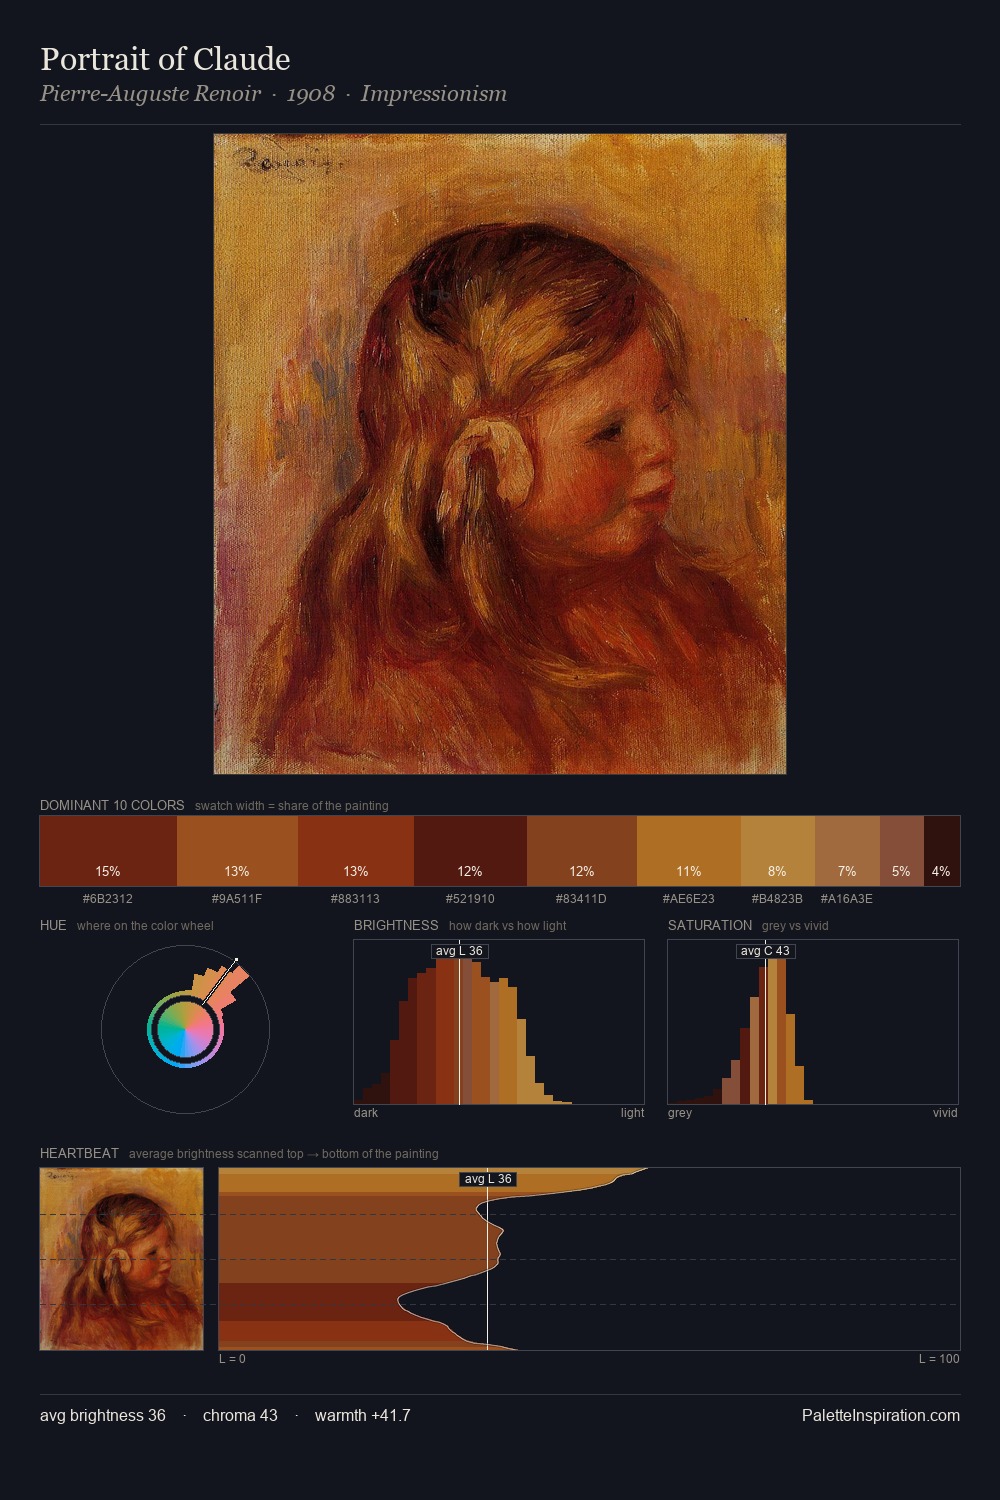Select the 7% swatch above #A16A3E
Viewport: 1000px width, 1500px height.
point(847,851)
